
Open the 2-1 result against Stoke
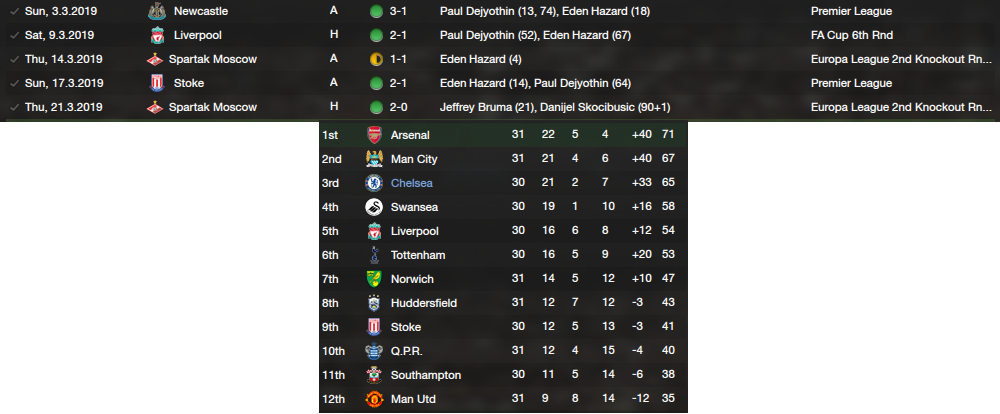coord(399,83)
